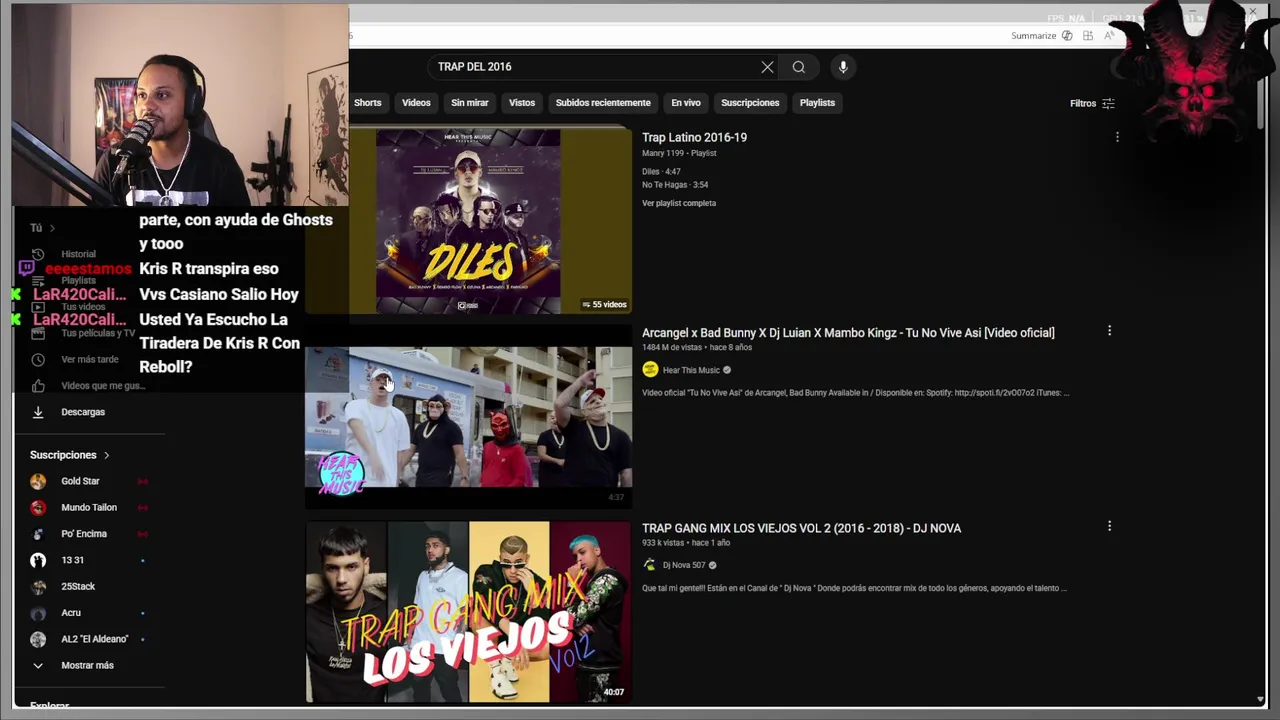Screen dimensions: 1280x720
Task: Select the En vivo filter chip
Action: (686, 103)
